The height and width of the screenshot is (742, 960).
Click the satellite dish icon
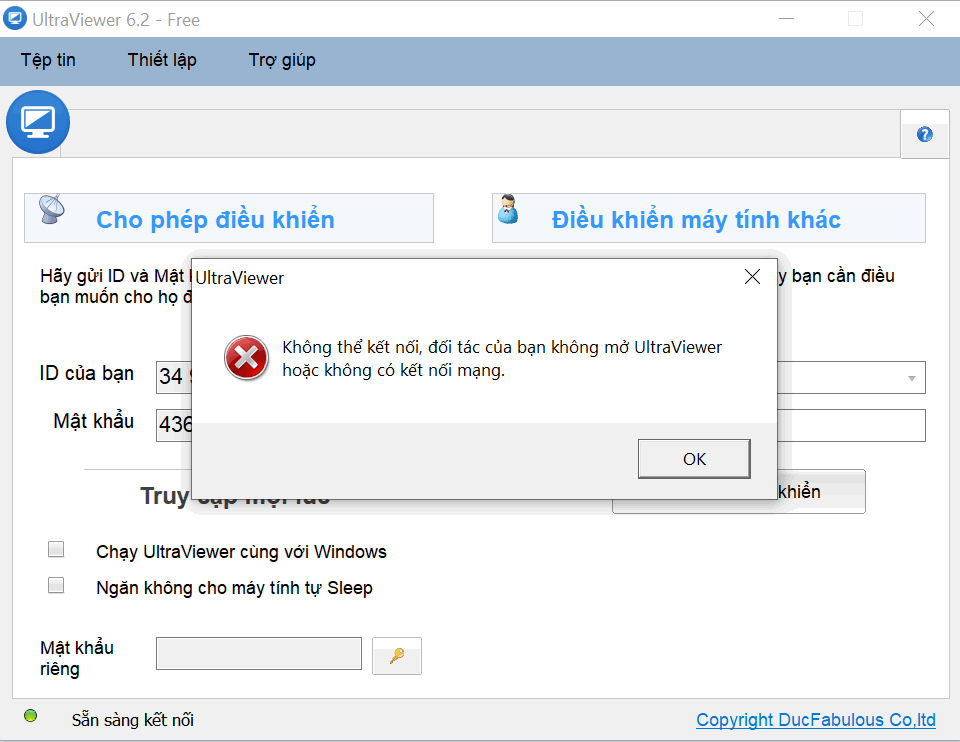click(x=52, y=209)
